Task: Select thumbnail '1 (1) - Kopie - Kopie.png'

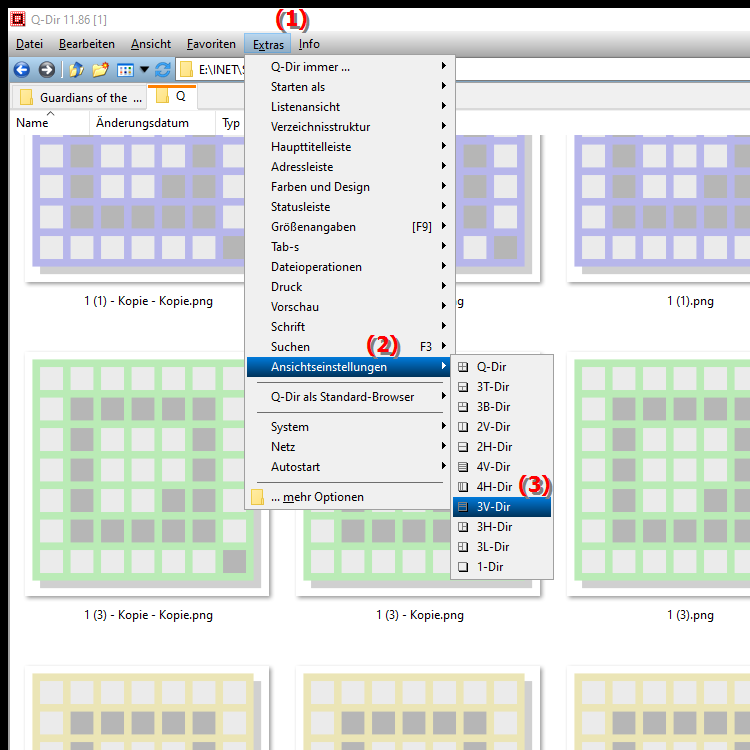Action: (136, 210)
